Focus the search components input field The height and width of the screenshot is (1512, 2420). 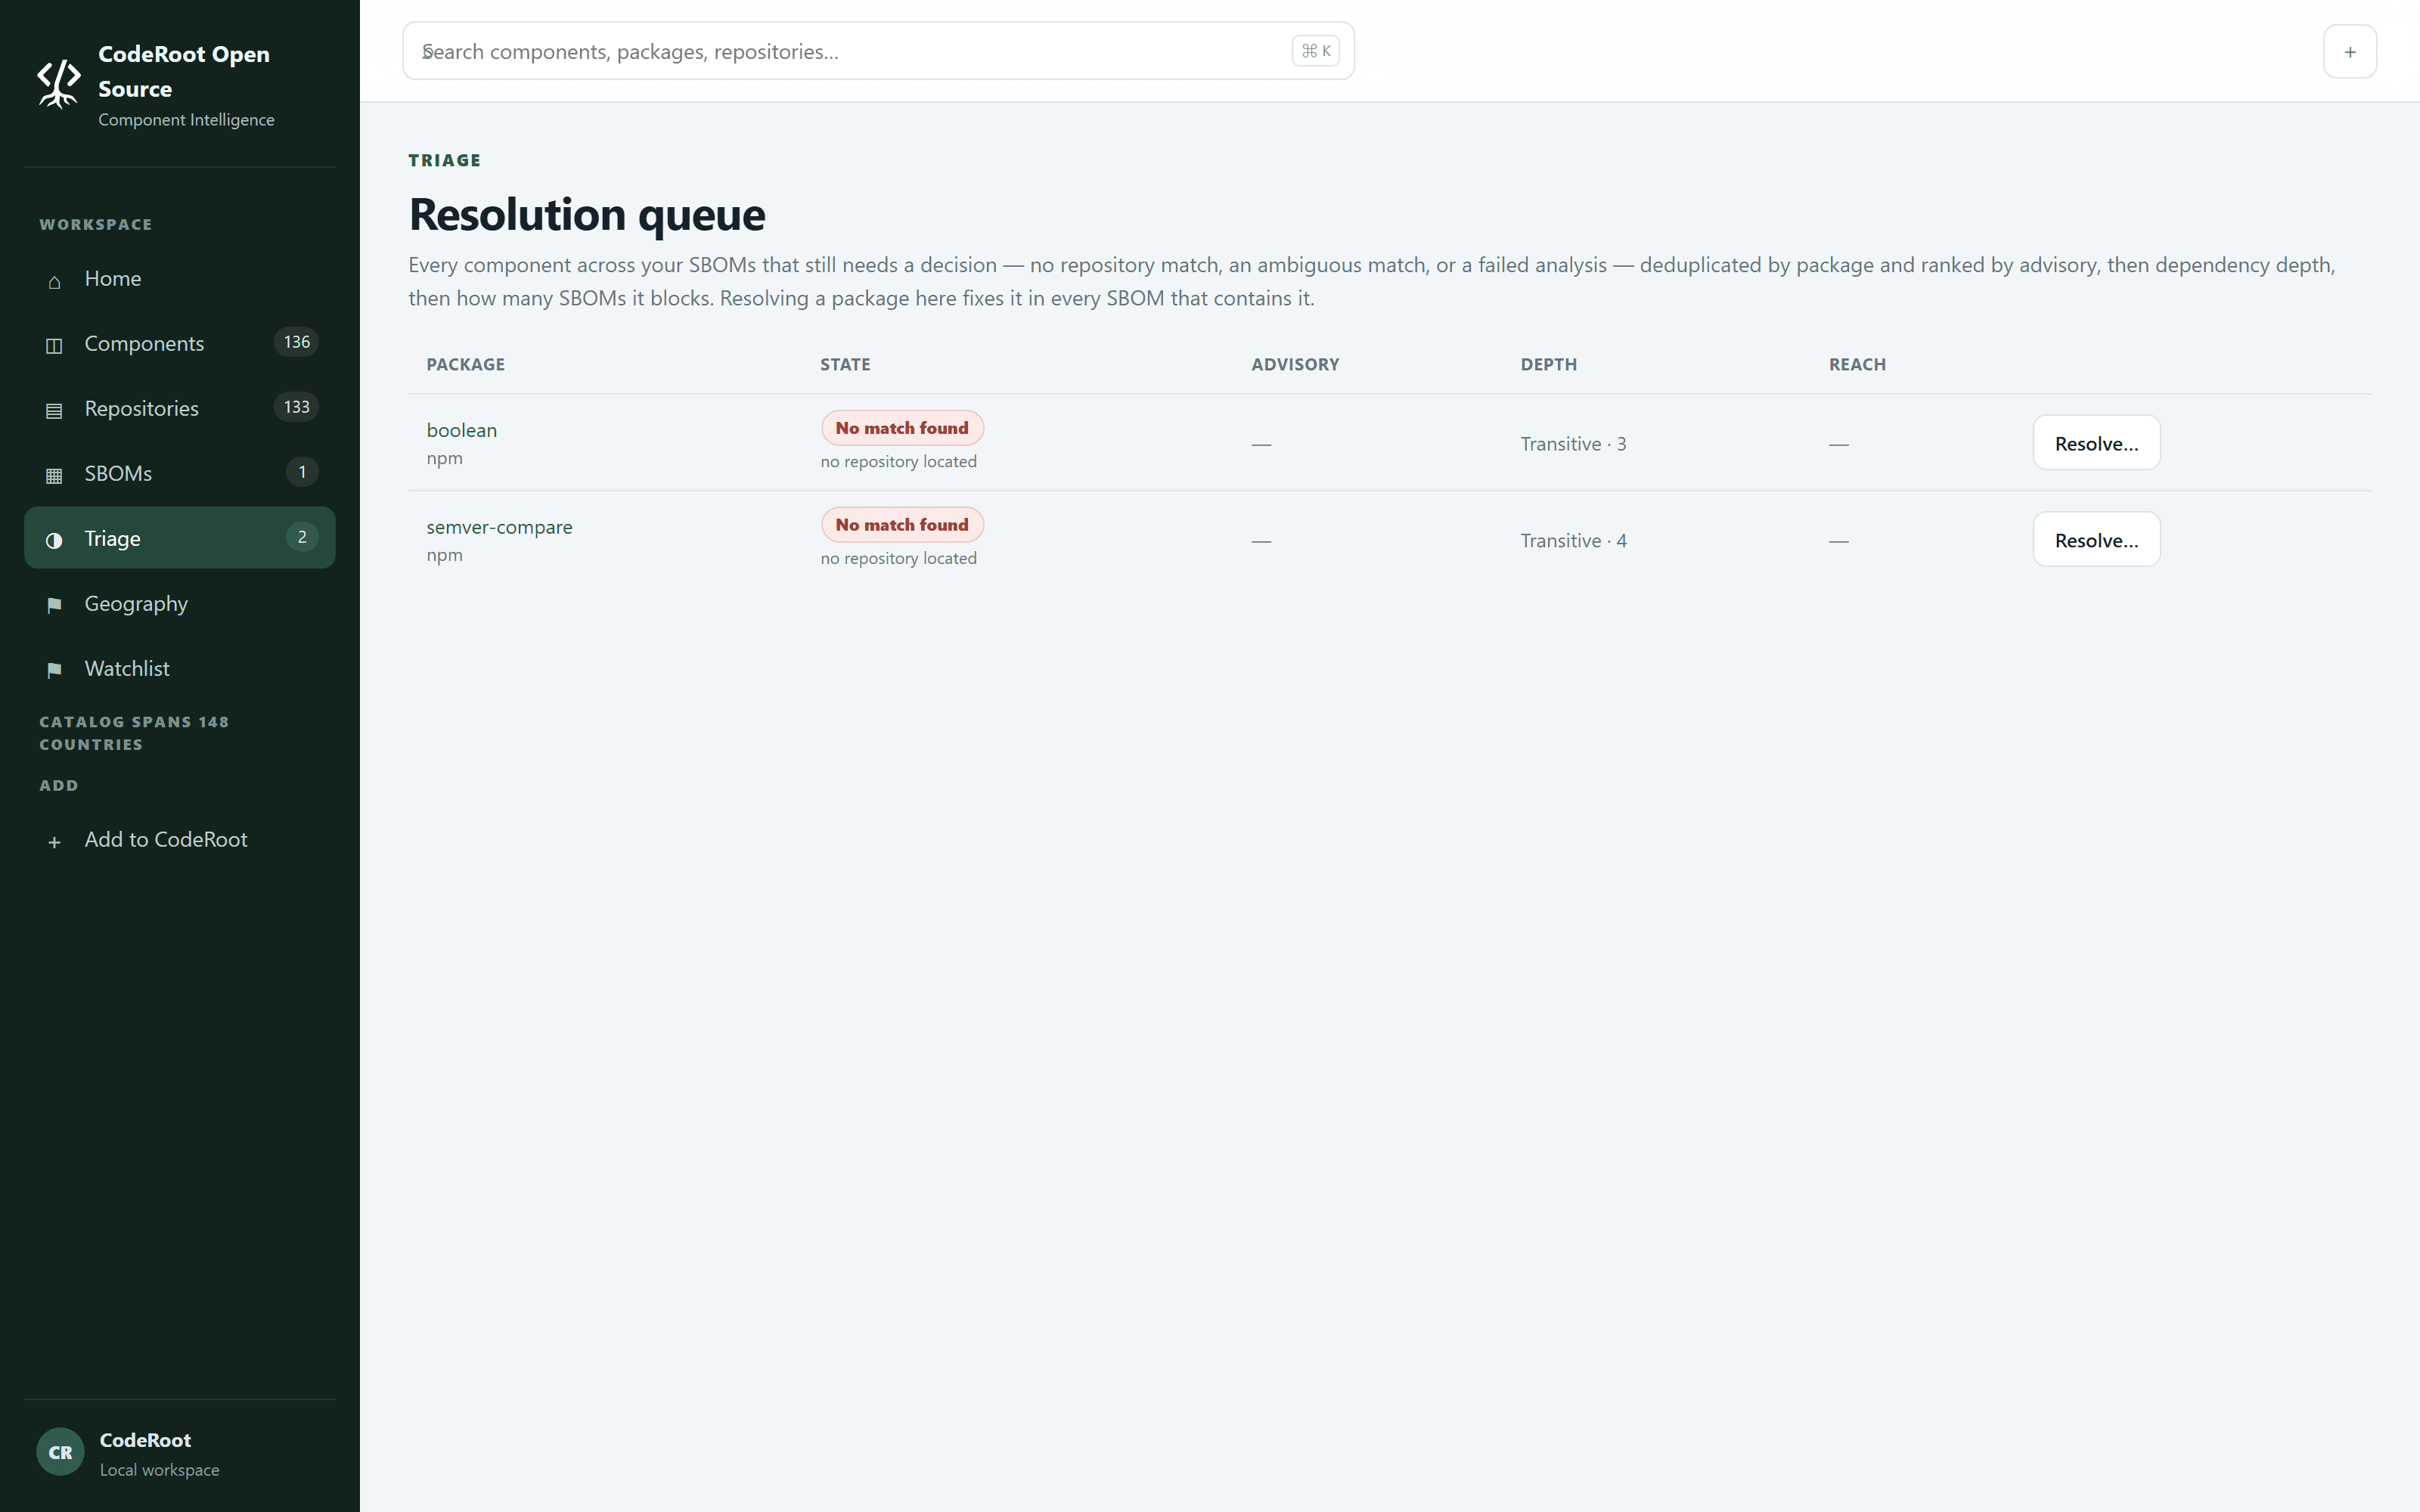(x=878, y=51)
